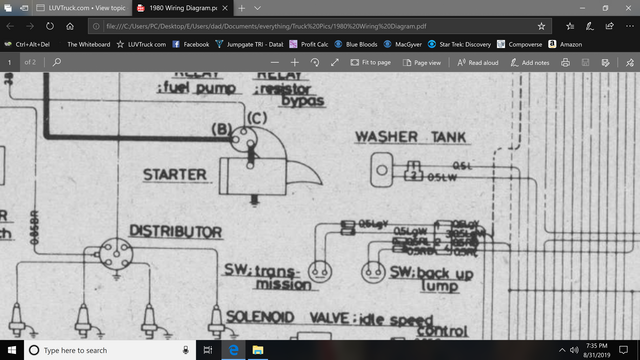Refresh the current page
Image resolution: width=640 pixels, height=360 pixels.
tap(50, 26)
